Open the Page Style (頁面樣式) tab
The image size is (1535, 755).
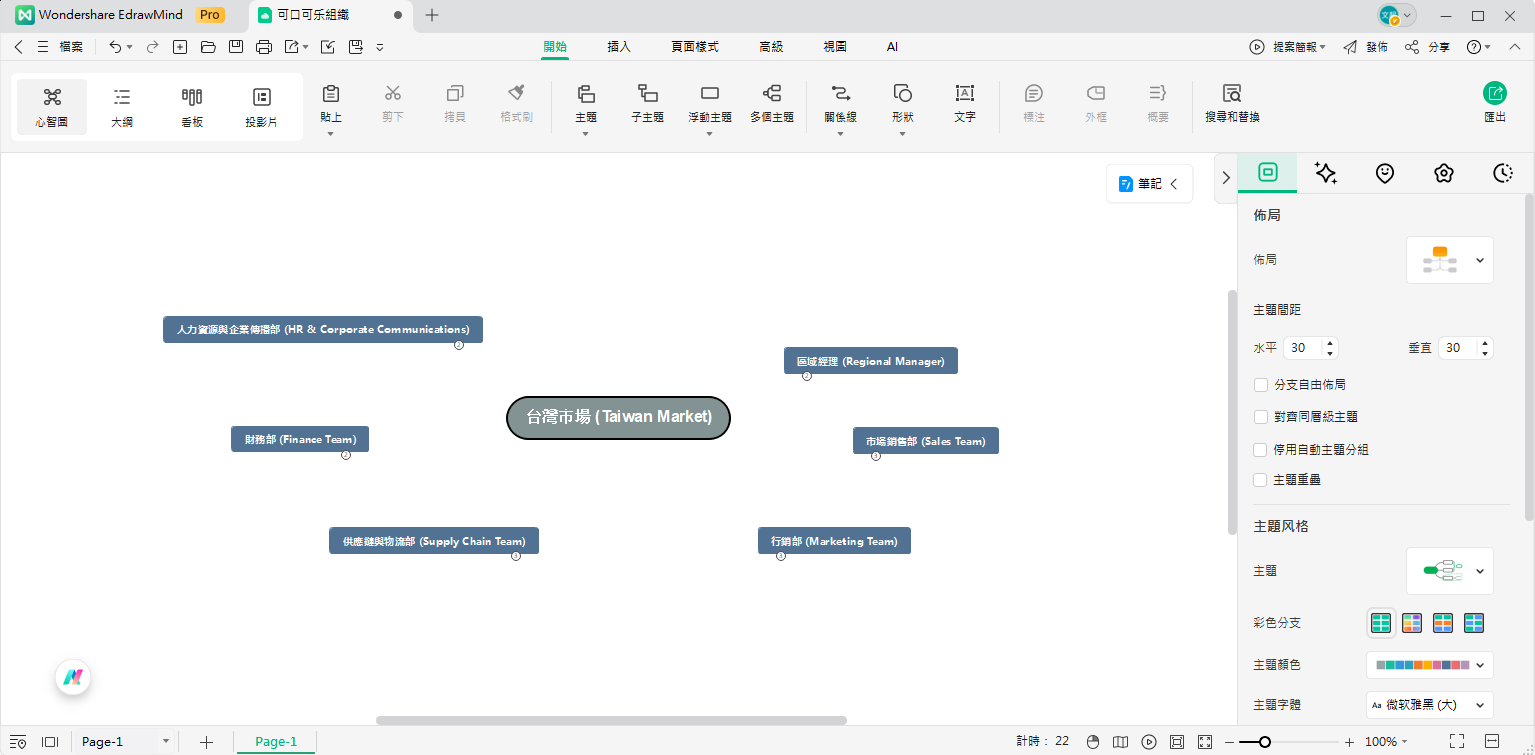pyautogui.click(x=694, y=47)
